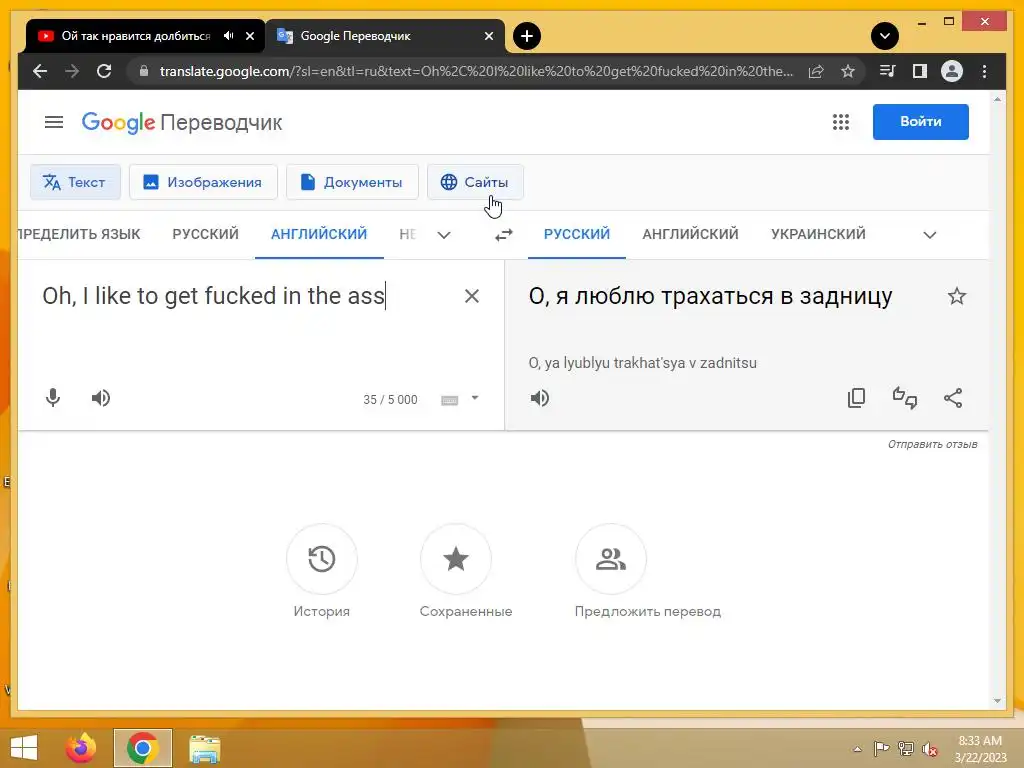Click the Отправить отзыв feedback link
Viewport: 1024px width, 768px height.
[932, 444]
